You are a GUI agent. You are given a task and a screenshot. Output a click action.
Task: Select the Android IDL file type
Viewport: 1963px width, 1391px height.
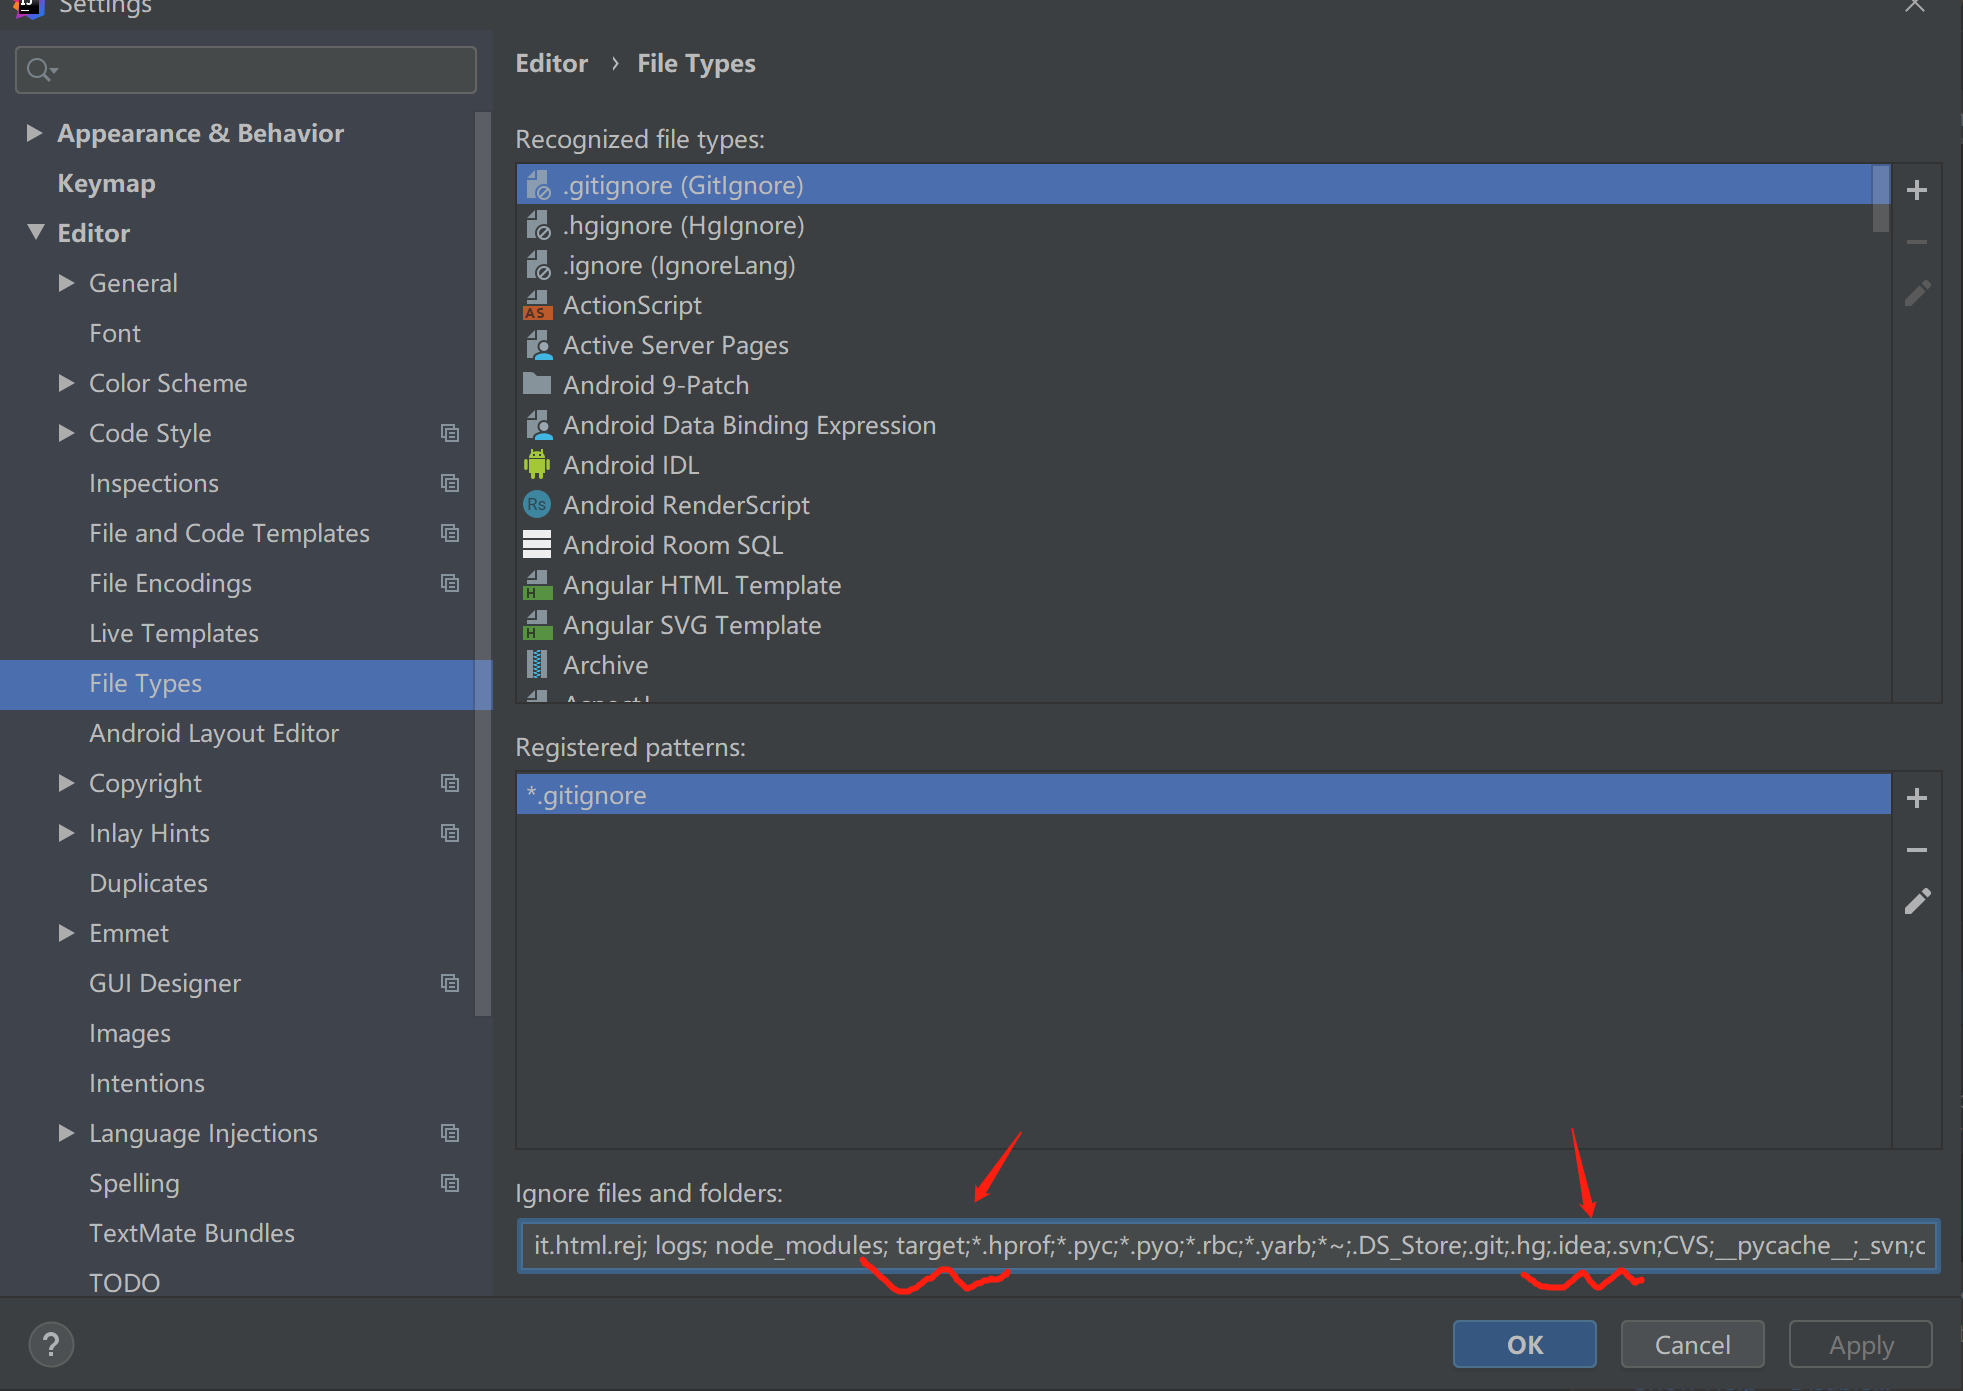630,464
